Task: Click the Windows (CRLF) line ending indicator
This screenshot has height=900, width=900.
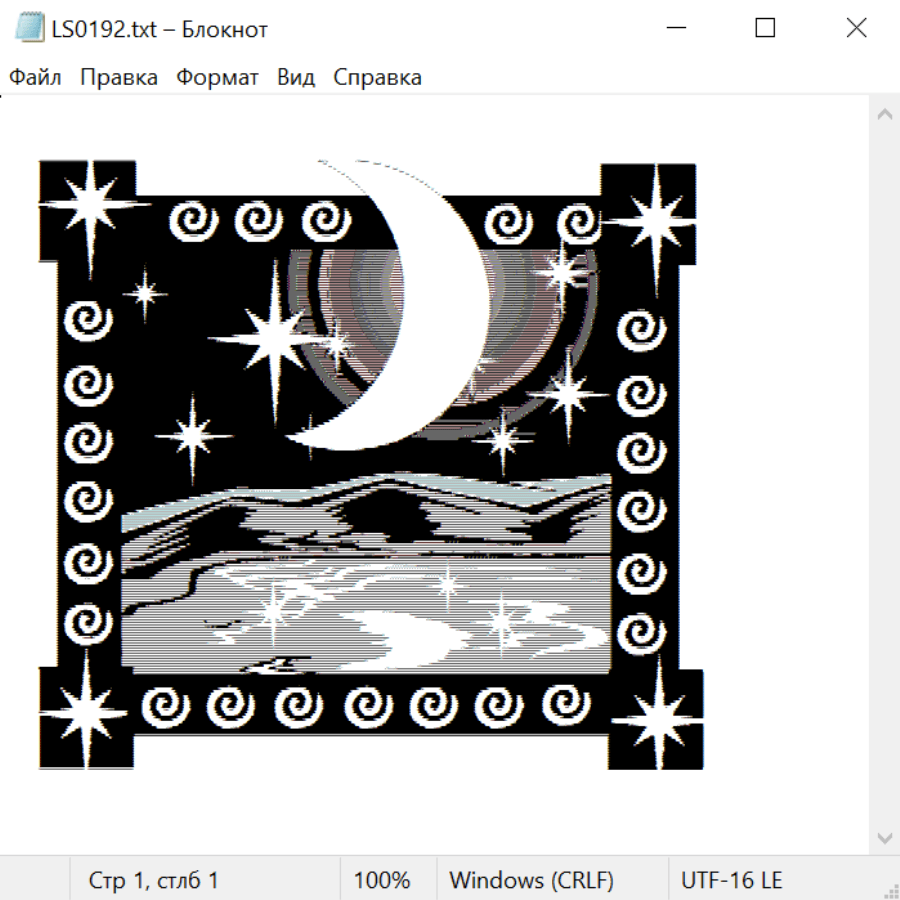Action: point(531,880)
